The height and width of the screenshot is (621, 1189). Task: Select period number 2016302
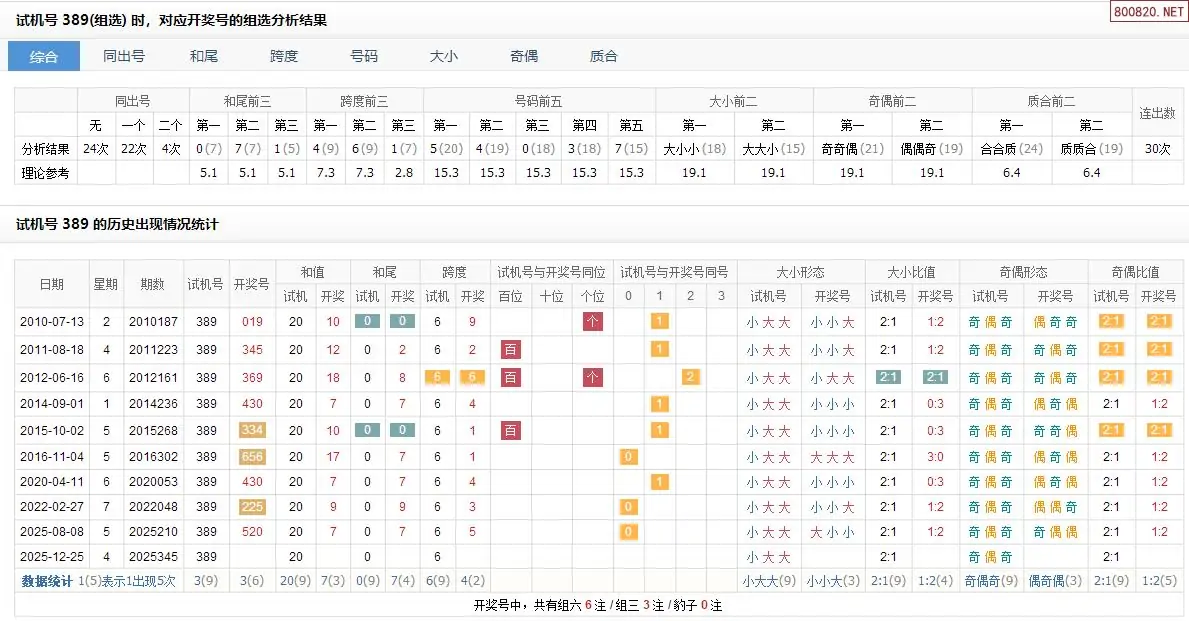[152, 457]
